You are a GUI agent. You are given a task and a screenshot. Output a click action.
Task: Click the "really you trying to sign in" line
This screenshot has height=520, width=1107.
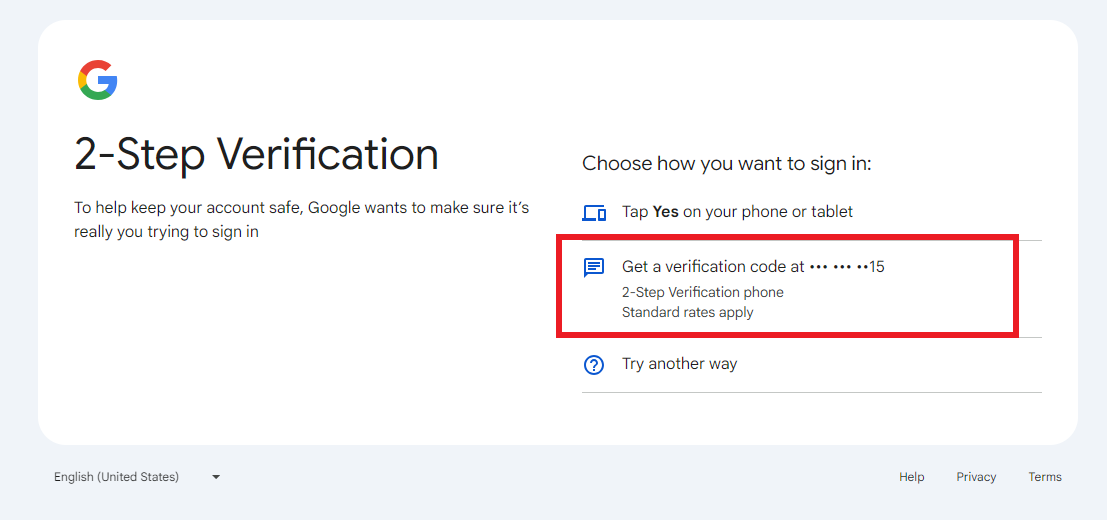tap(166, 232)
